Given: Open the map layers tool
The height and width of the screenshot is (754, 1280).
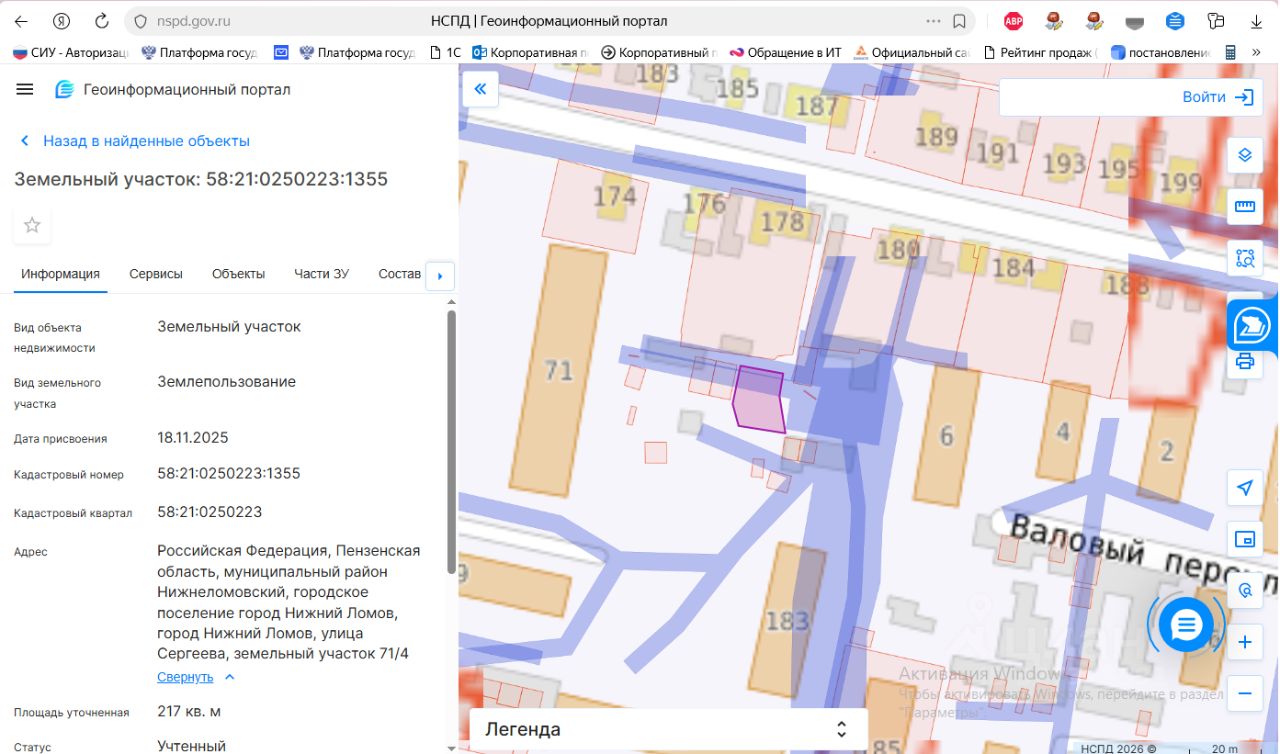Looking at the screenshot, I should [x=1245, y=154].
